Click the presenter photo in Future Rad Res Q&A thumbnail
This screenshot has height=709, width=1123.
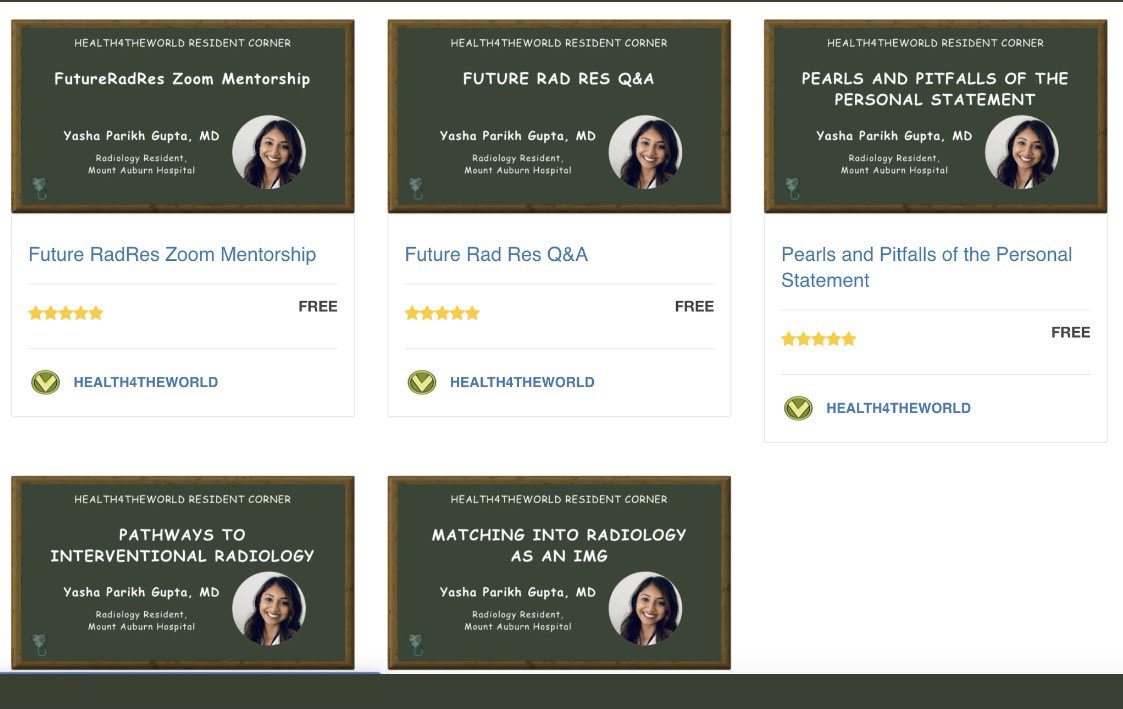pyautogui.click(x=645, y=152)
